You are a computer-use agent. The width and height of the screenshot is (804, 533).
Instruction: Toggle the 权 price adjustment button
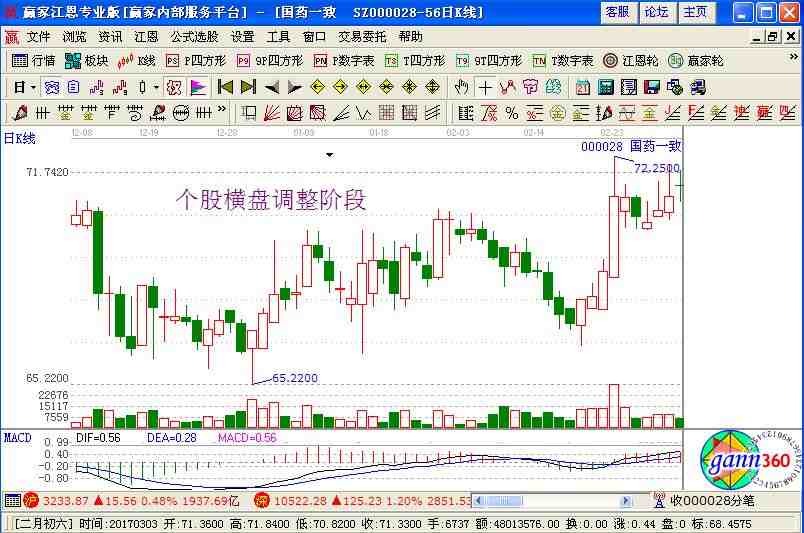174,88
